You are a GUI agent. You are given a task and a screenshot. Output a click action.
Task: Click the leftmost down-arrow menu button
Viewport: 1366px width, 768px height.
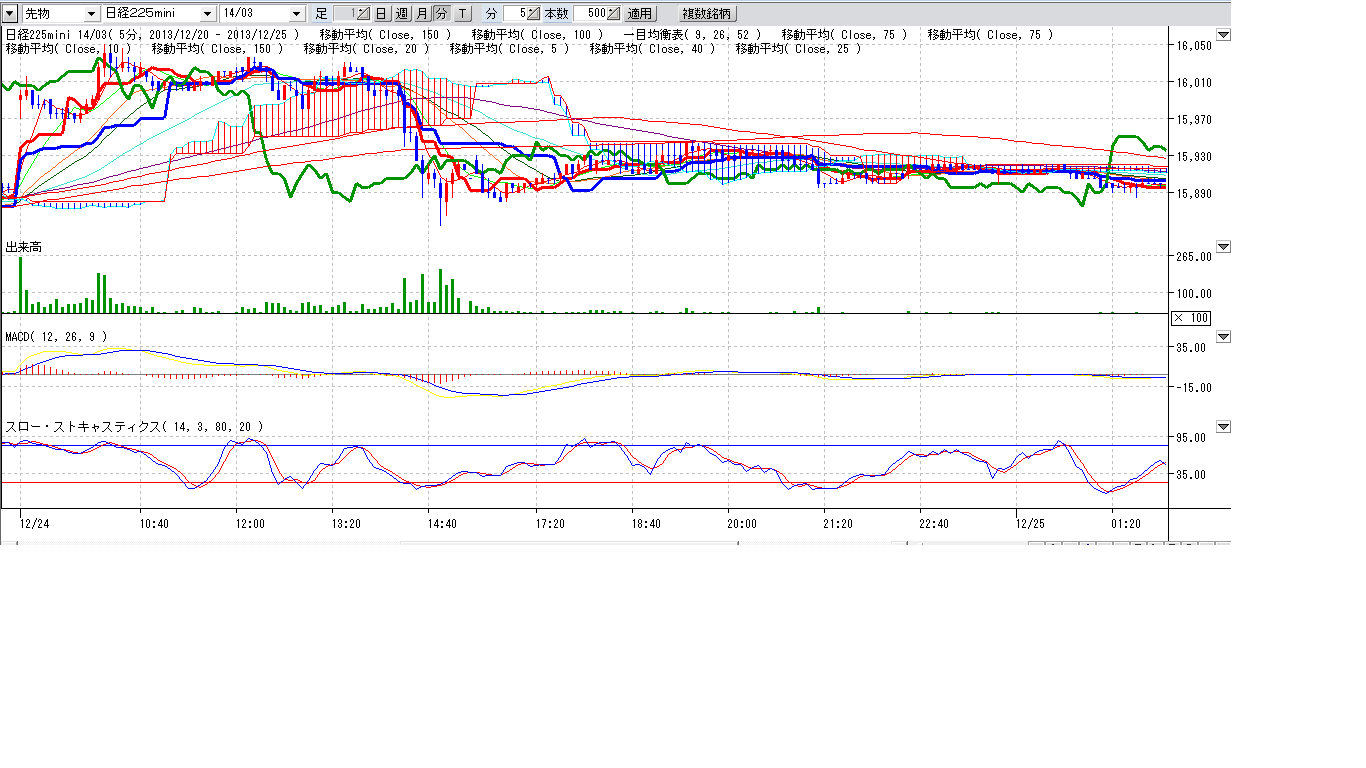(x=10, y=14)
